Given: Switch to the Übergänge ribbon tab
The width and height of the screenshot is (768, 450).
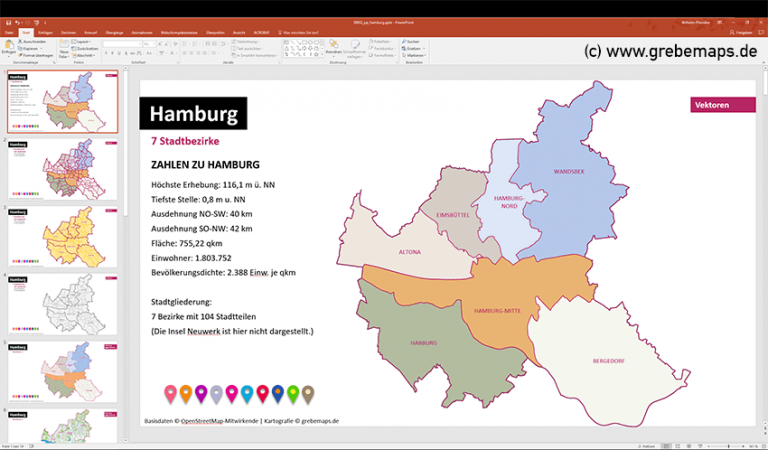Looking at the screenshot, I should pyautogui.click(x=114, y=33).
